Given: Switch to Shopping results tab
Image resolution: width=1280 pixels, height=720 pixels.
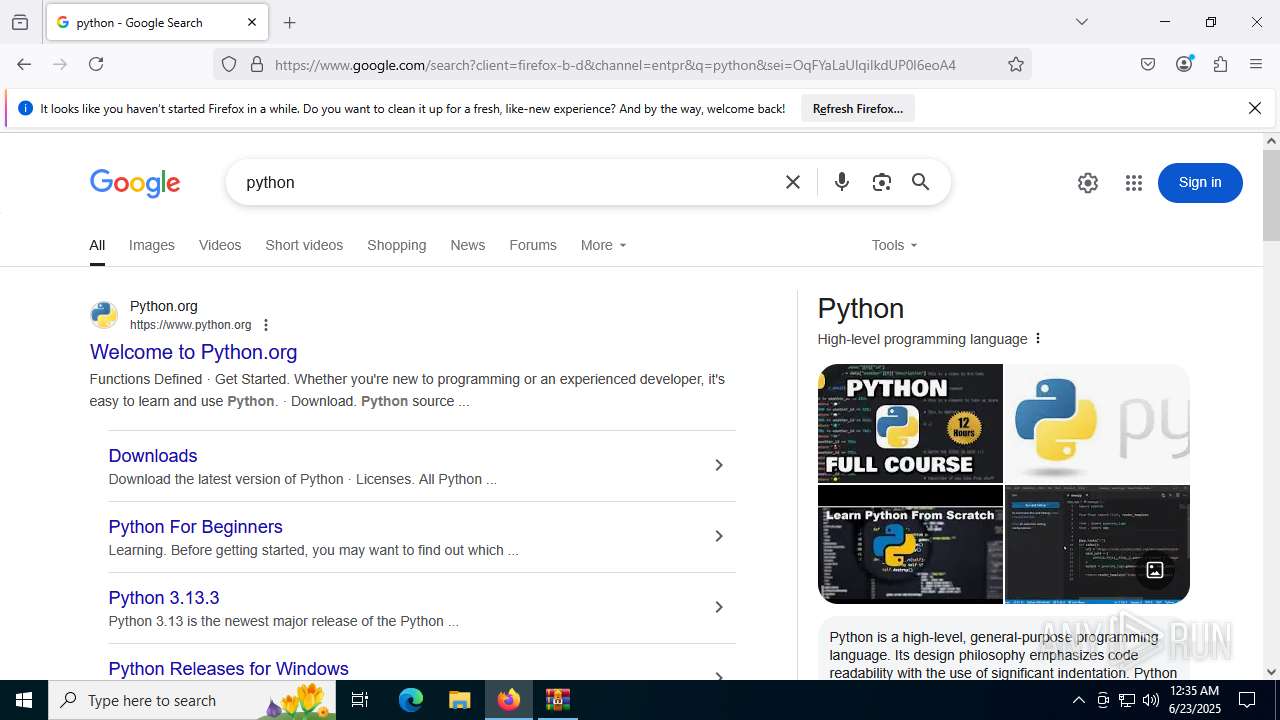Looking at the screenshot, I should (x=396, y=245).
